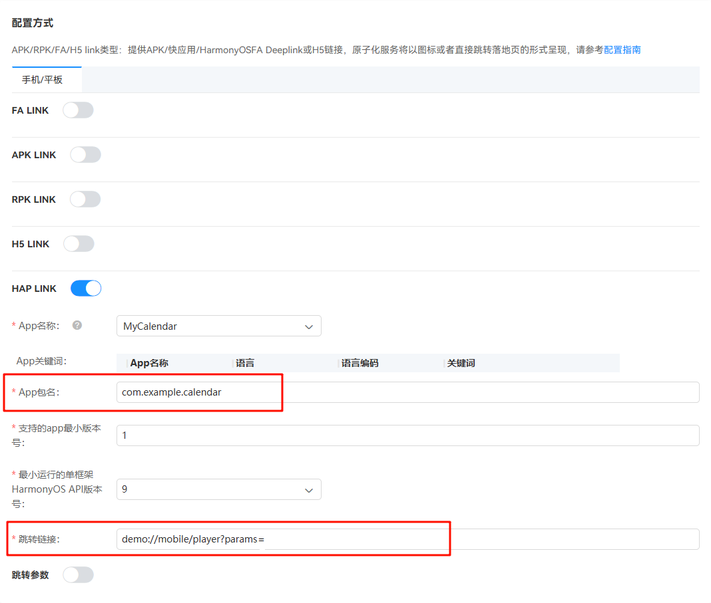Viewport: 711px width, 603px height.
Task: Click the 语言编码 column header
Action: [x=360, y=363]
